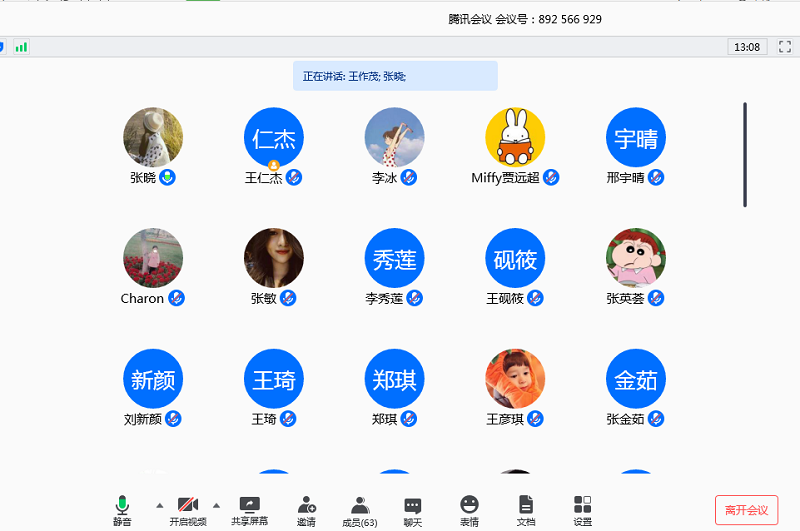The height and width of the screenshot is (531, 800).
Task: Expand audio options arrow beside 静音
Action: click(x=159, y=505)
